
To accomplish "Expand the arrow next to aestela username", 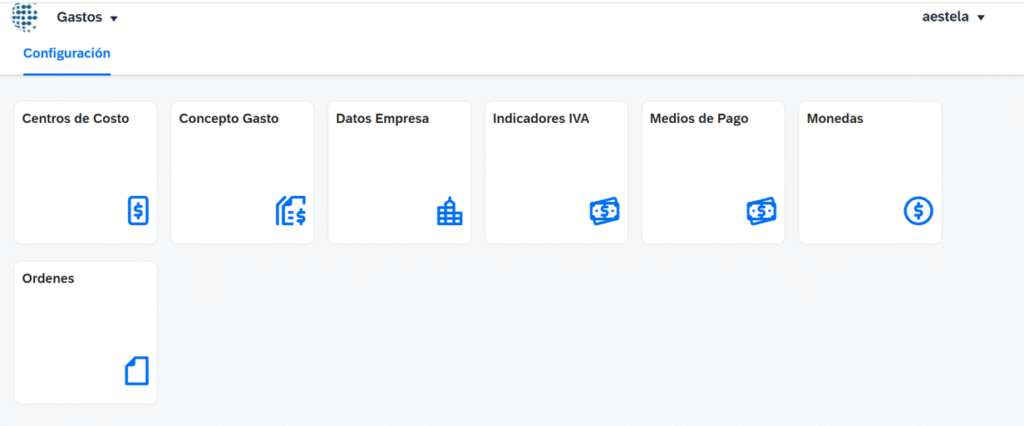I will [x=981, y=18].
